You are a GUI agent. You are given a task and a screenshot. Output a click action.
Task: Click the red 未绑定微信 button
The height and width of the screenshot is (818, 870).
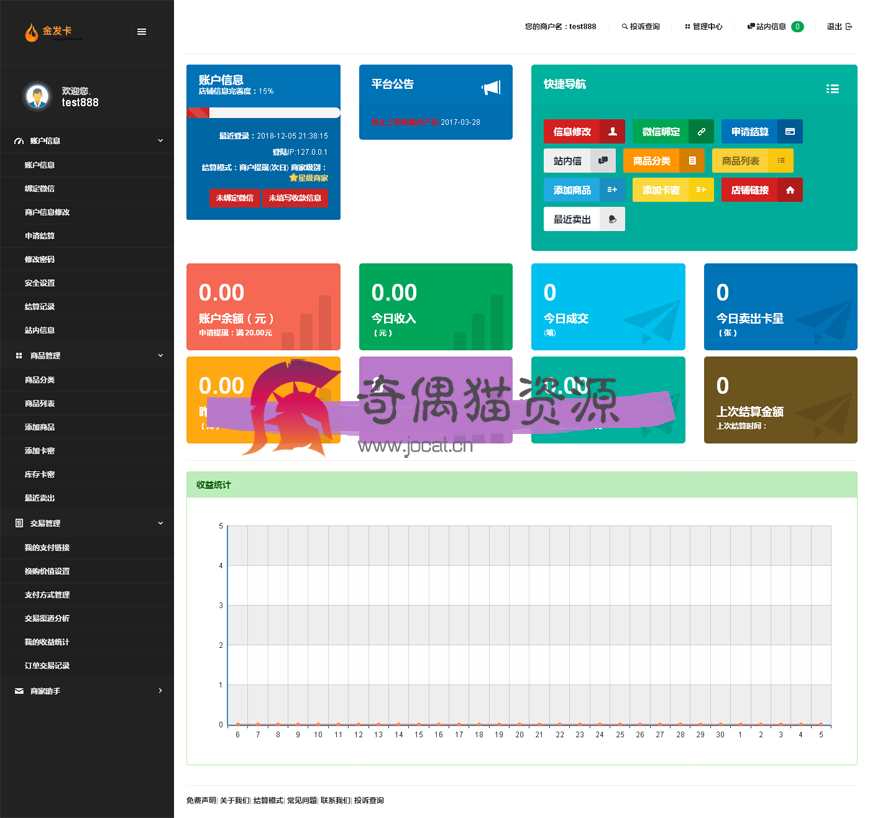click(x=234, y=198)
